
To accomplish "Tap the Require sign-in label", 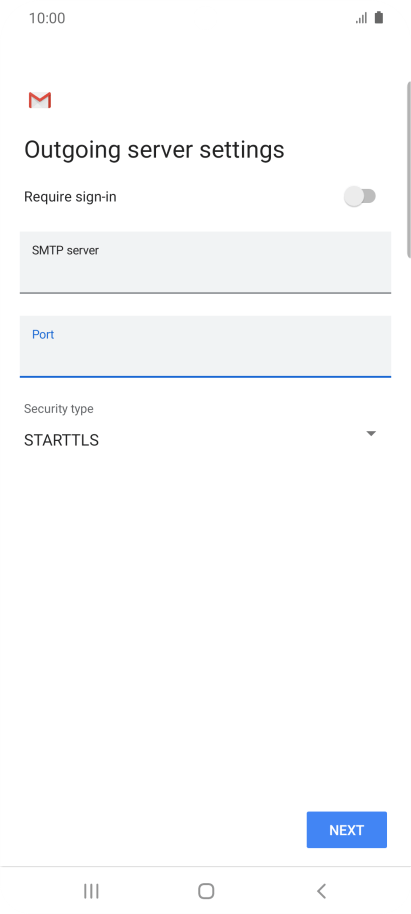I will tap(70, 197).
